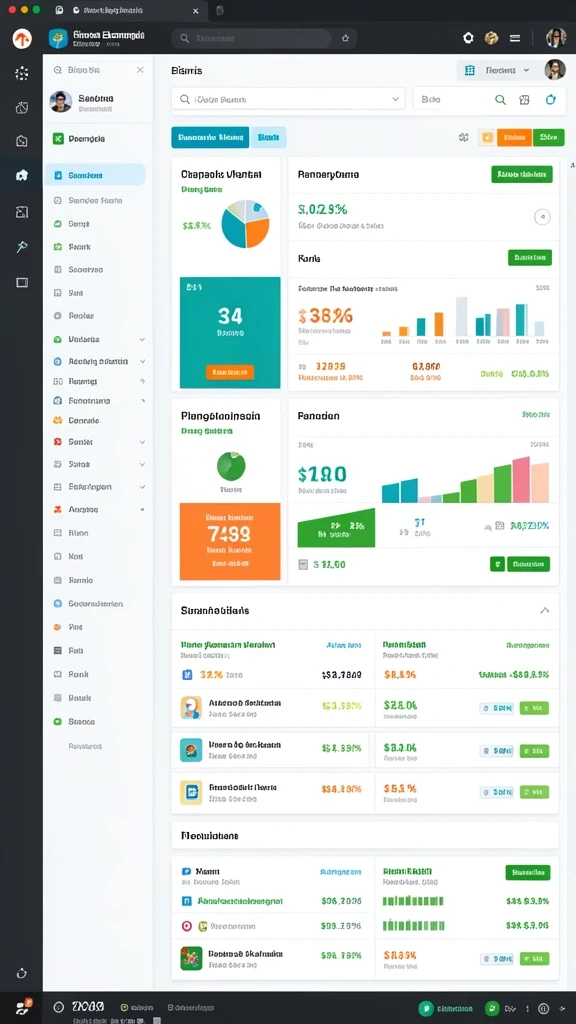Click the teal refresh icon near filter field
576x1024 pixels.
pos(550,100)
